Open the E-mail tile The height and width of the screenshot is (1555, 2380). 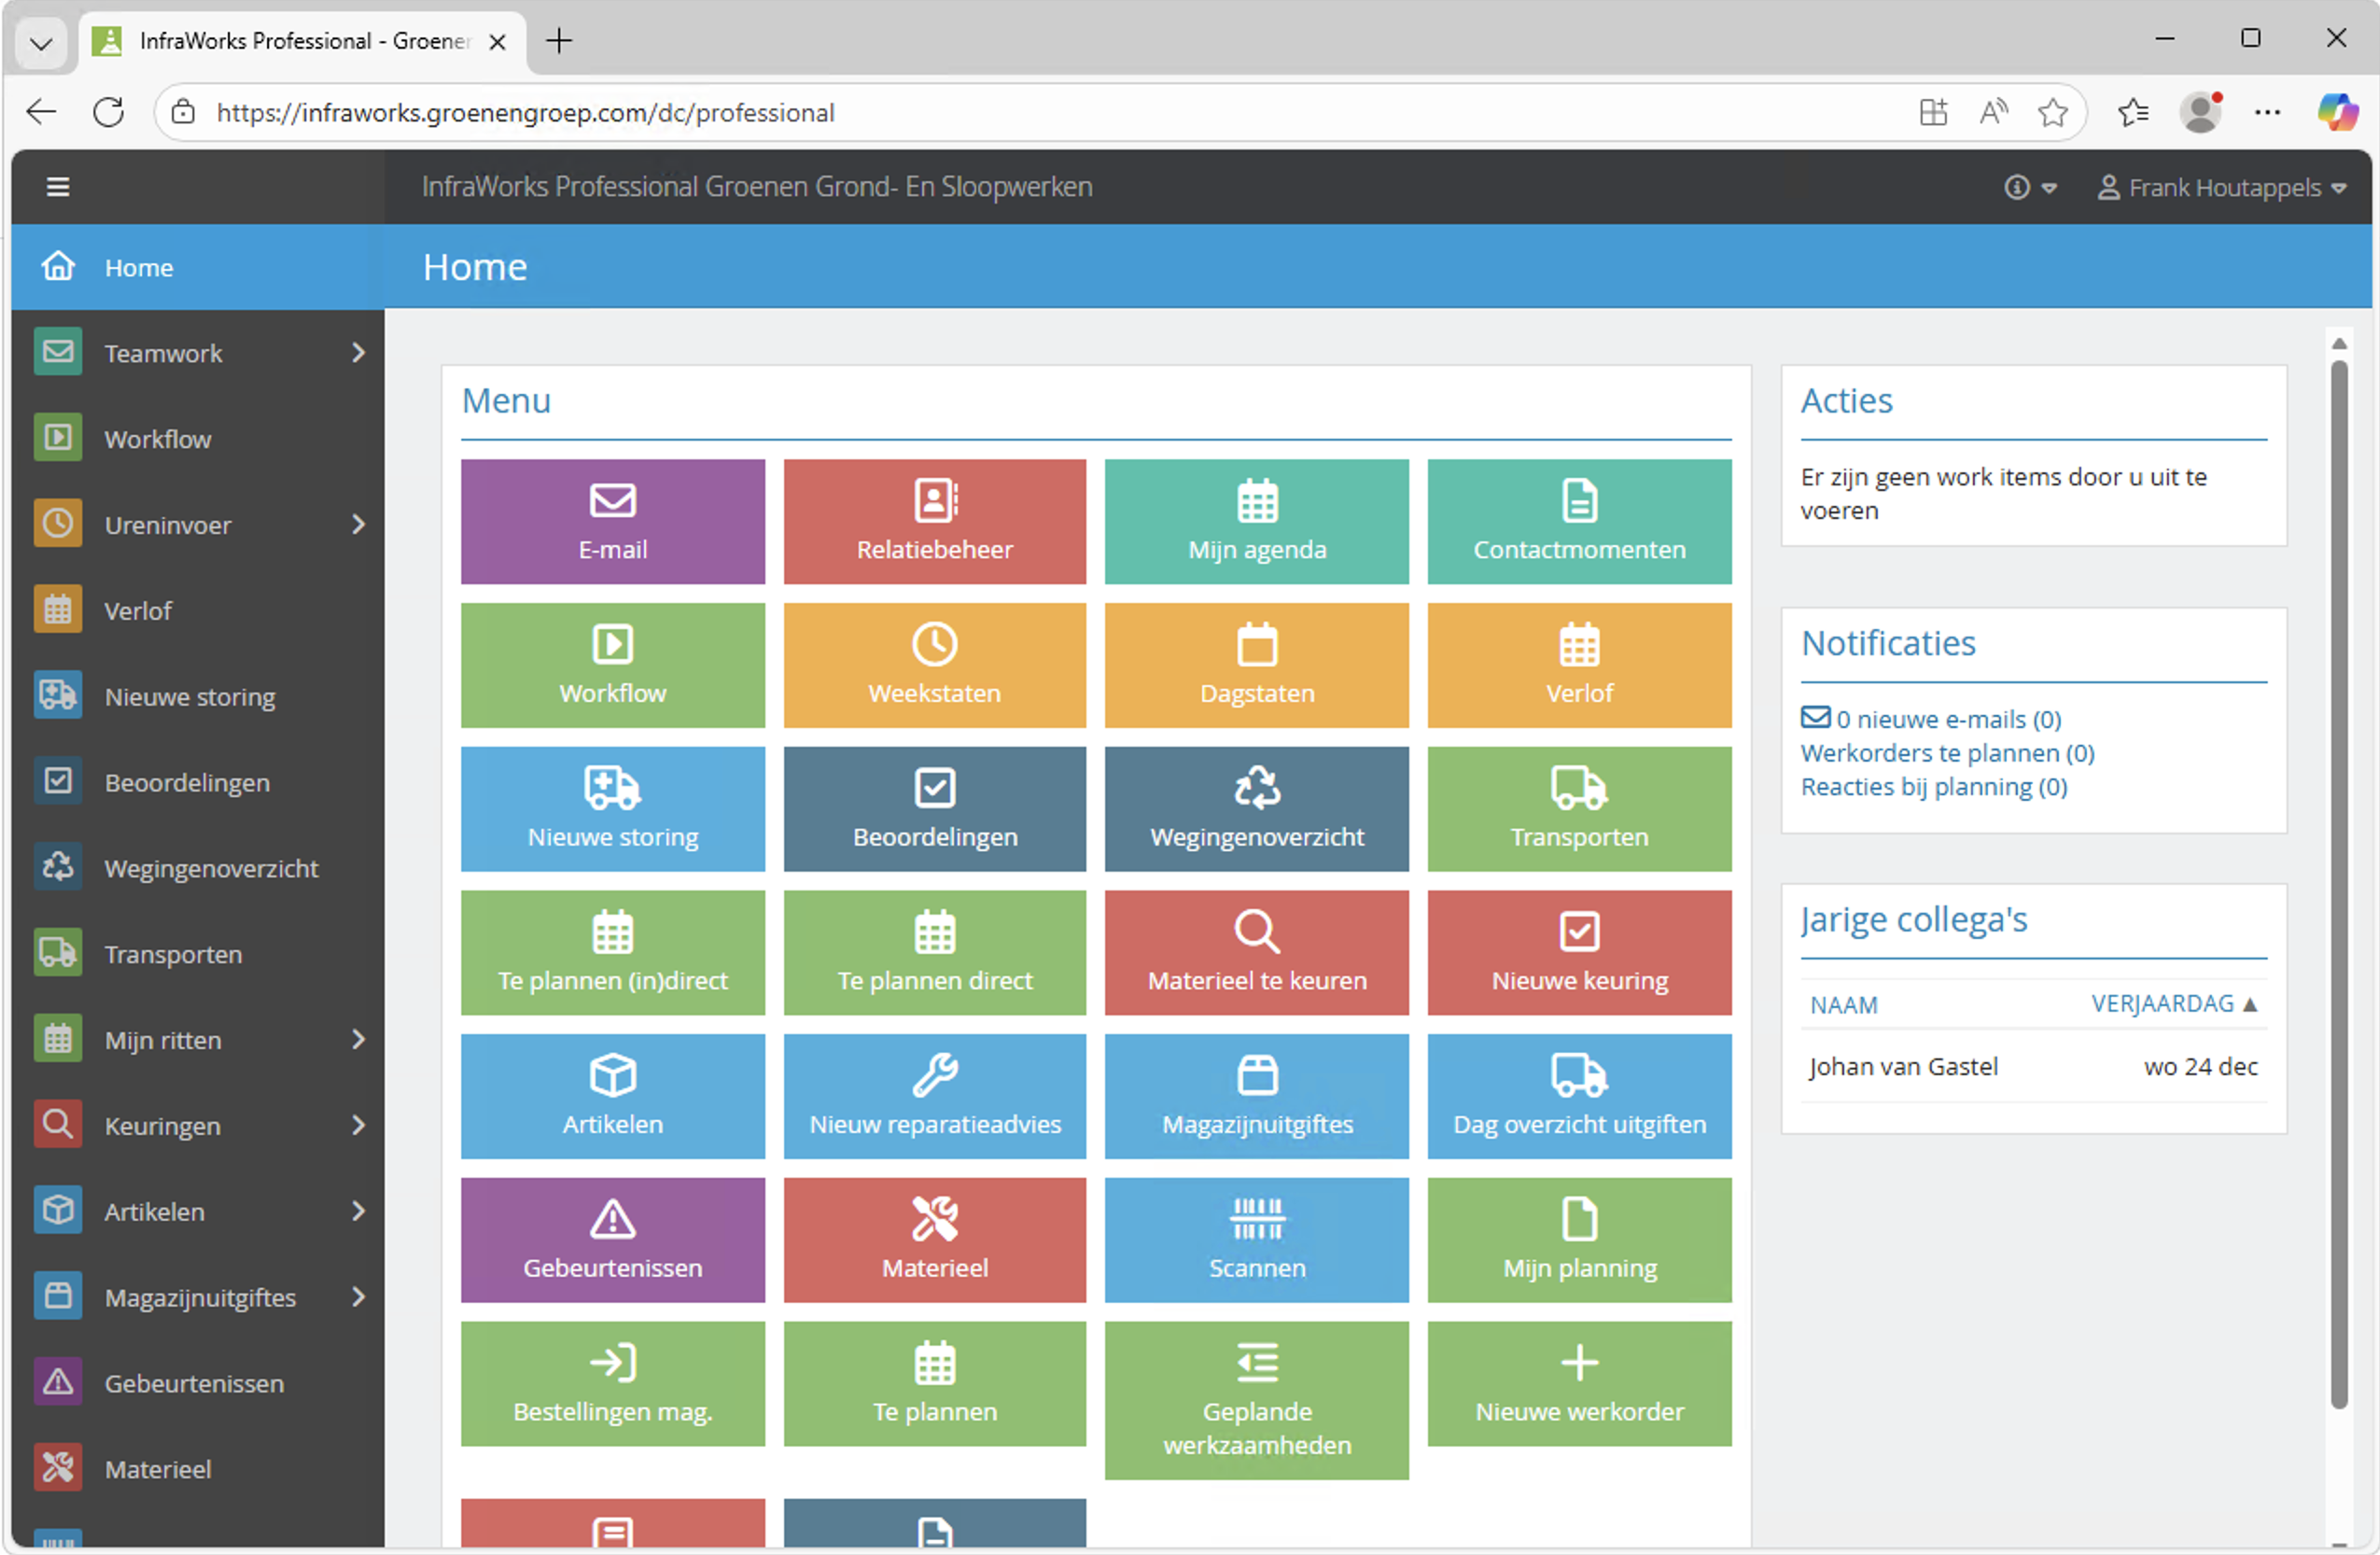(612, 521)
